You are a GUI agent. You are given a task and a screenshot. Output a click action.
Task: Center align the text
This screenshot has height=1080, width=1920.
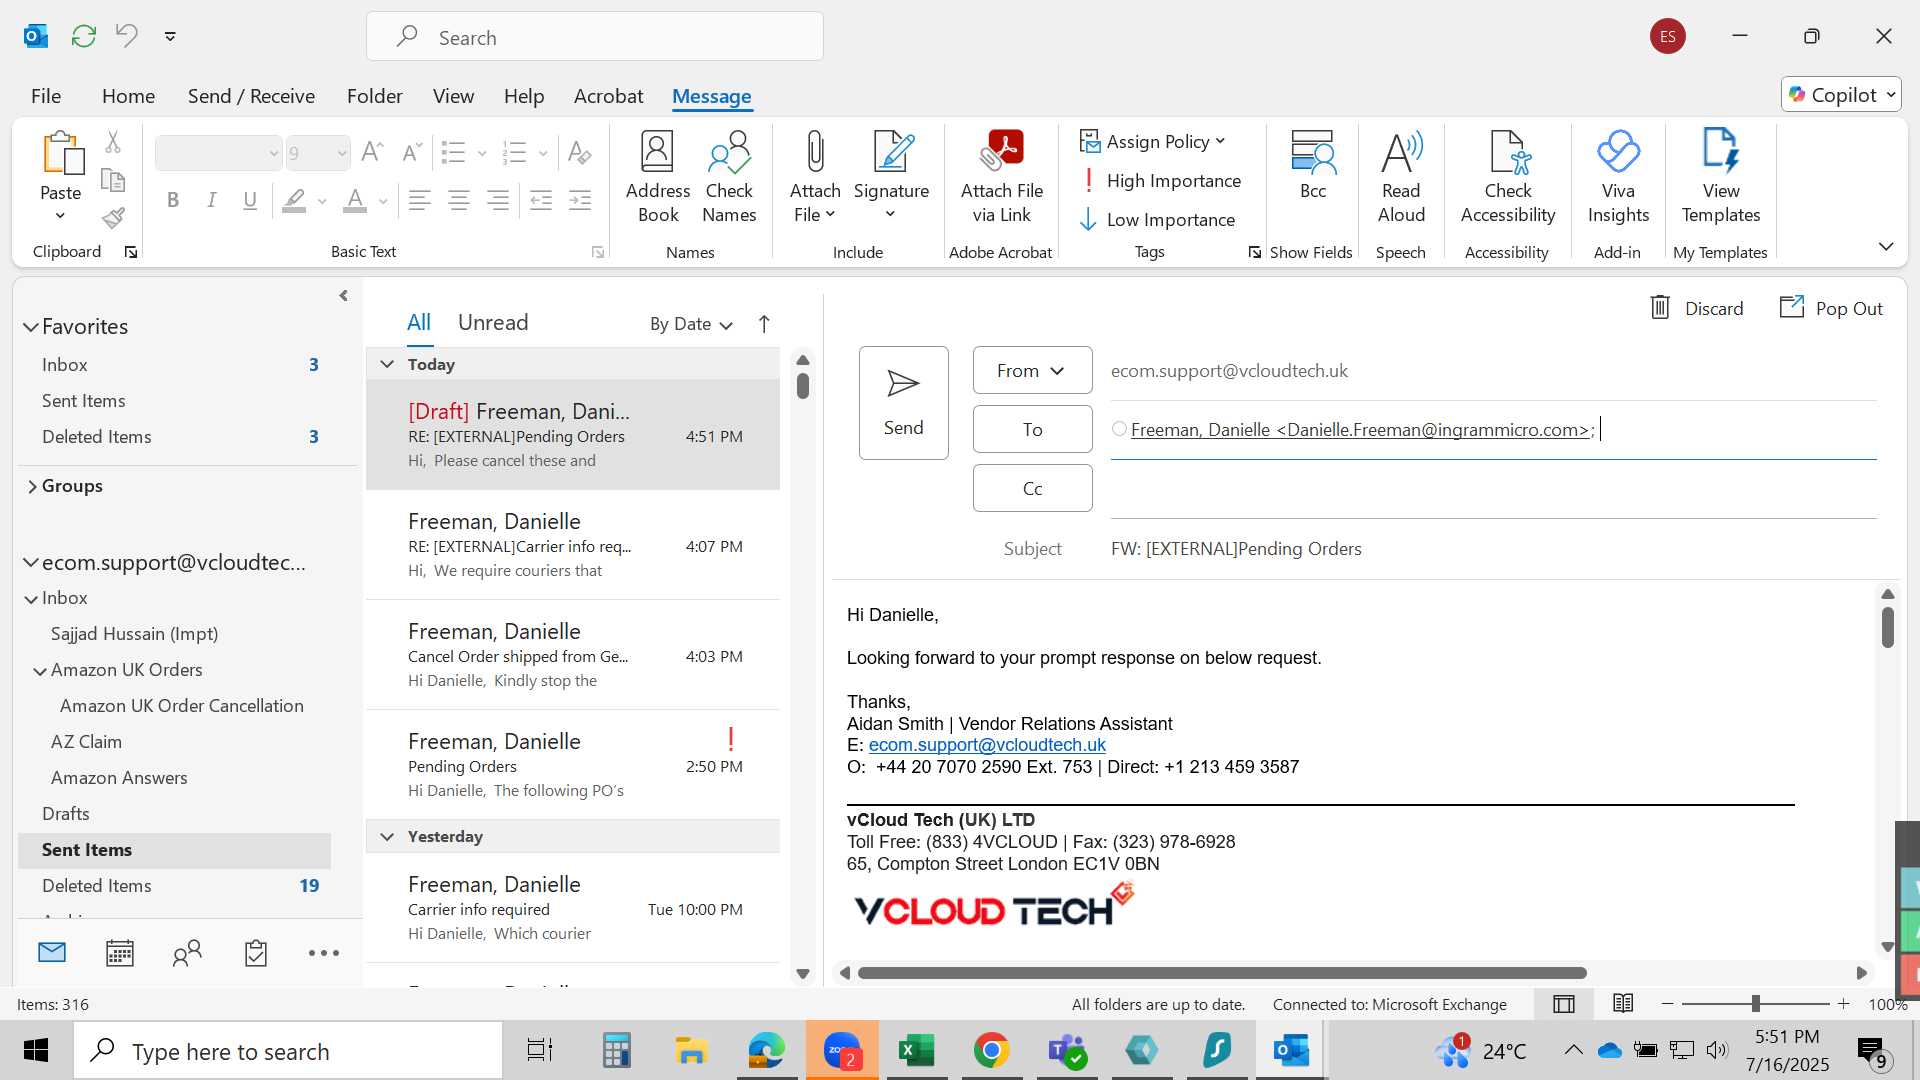click(459, 201)
